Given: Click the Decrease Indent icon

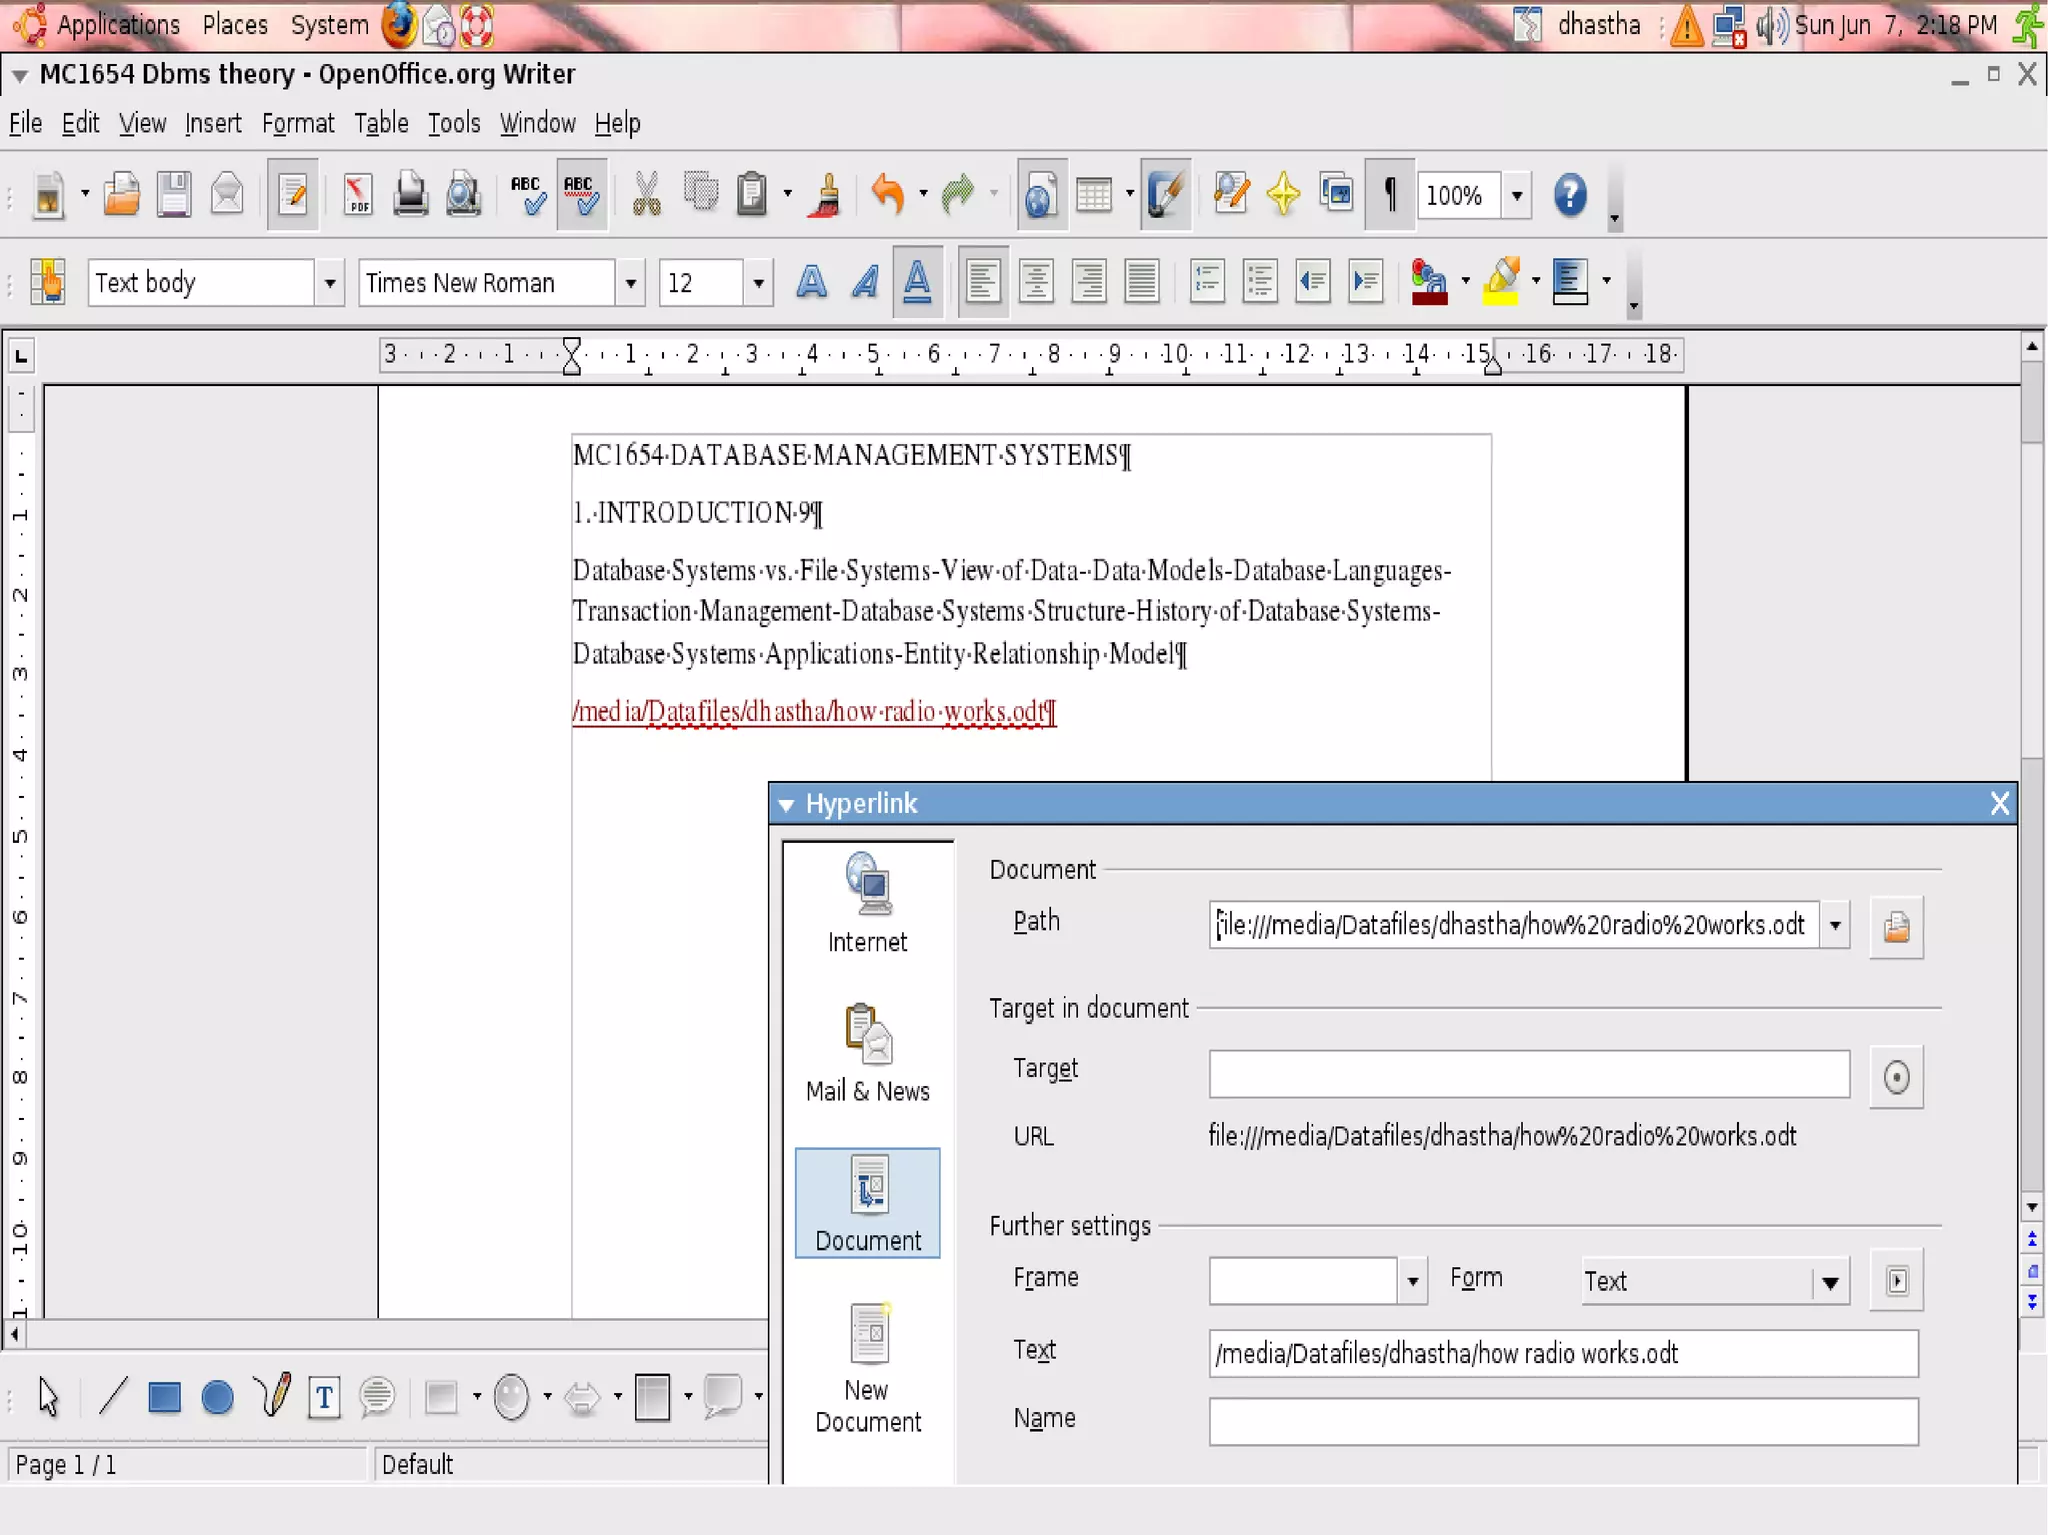Looking at the screenshot, I should tap(1312, 282).
